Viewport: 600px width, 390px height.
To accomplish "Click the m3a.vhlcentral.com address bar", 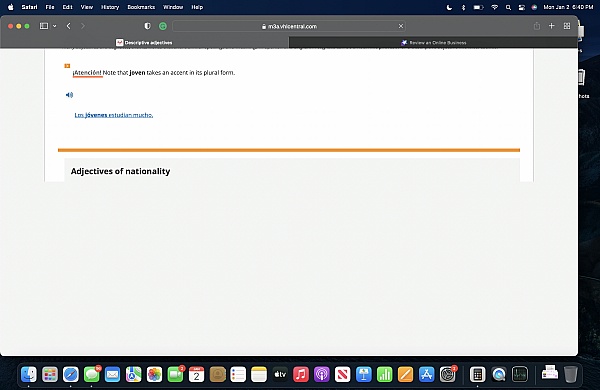I will pyautogui.click(x=289, y=26).
